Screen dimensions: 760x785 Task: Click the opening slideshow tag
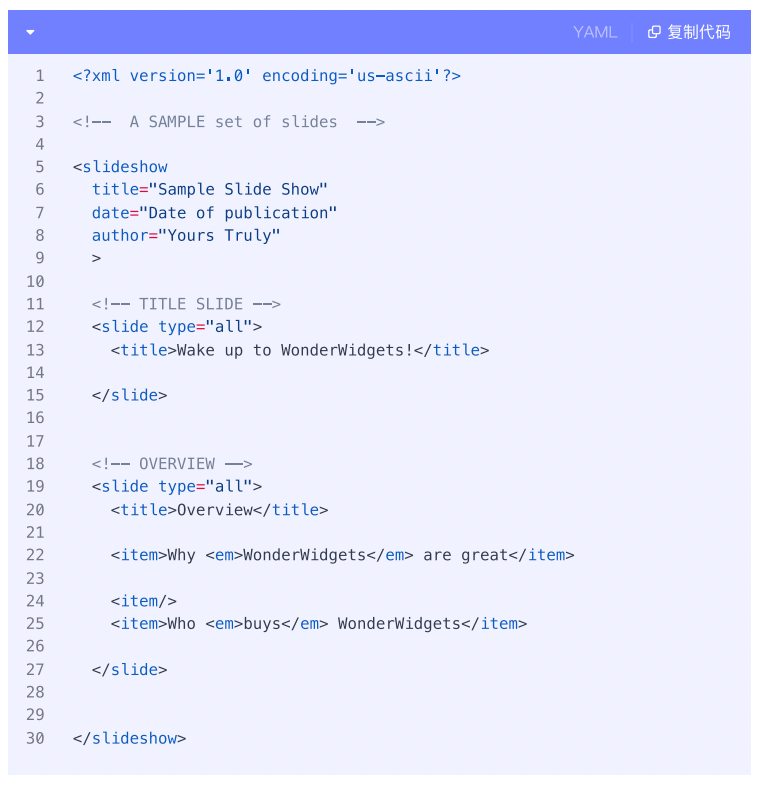(x=120, y=167)
